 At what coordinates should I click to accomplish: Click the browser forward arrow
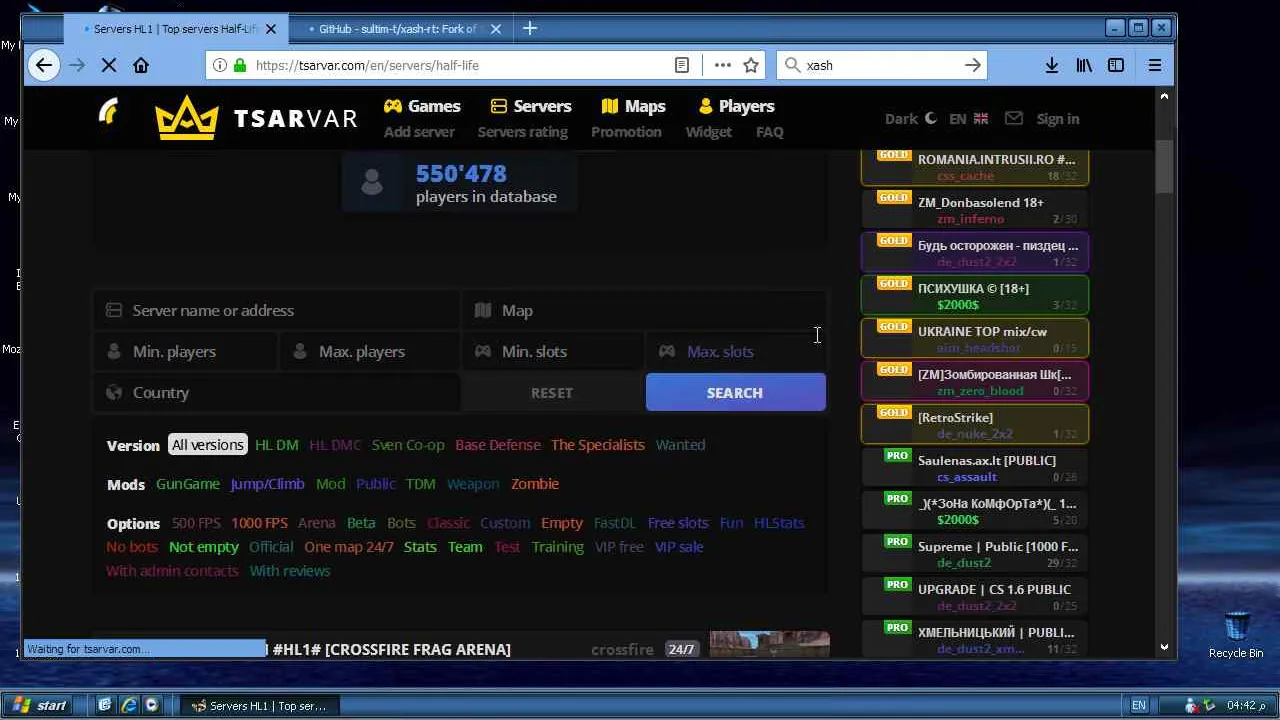[x=77, y=65]
